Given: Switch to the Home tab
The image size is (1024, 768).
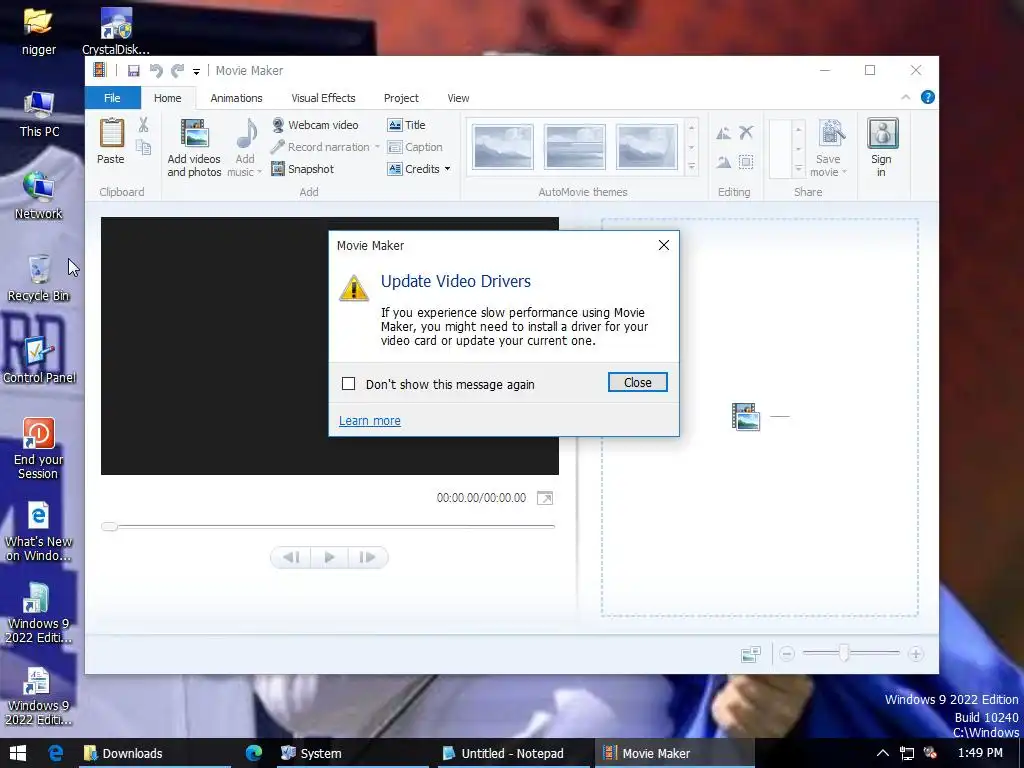Looking at the screenshot, I should click(x=168, y=98).
